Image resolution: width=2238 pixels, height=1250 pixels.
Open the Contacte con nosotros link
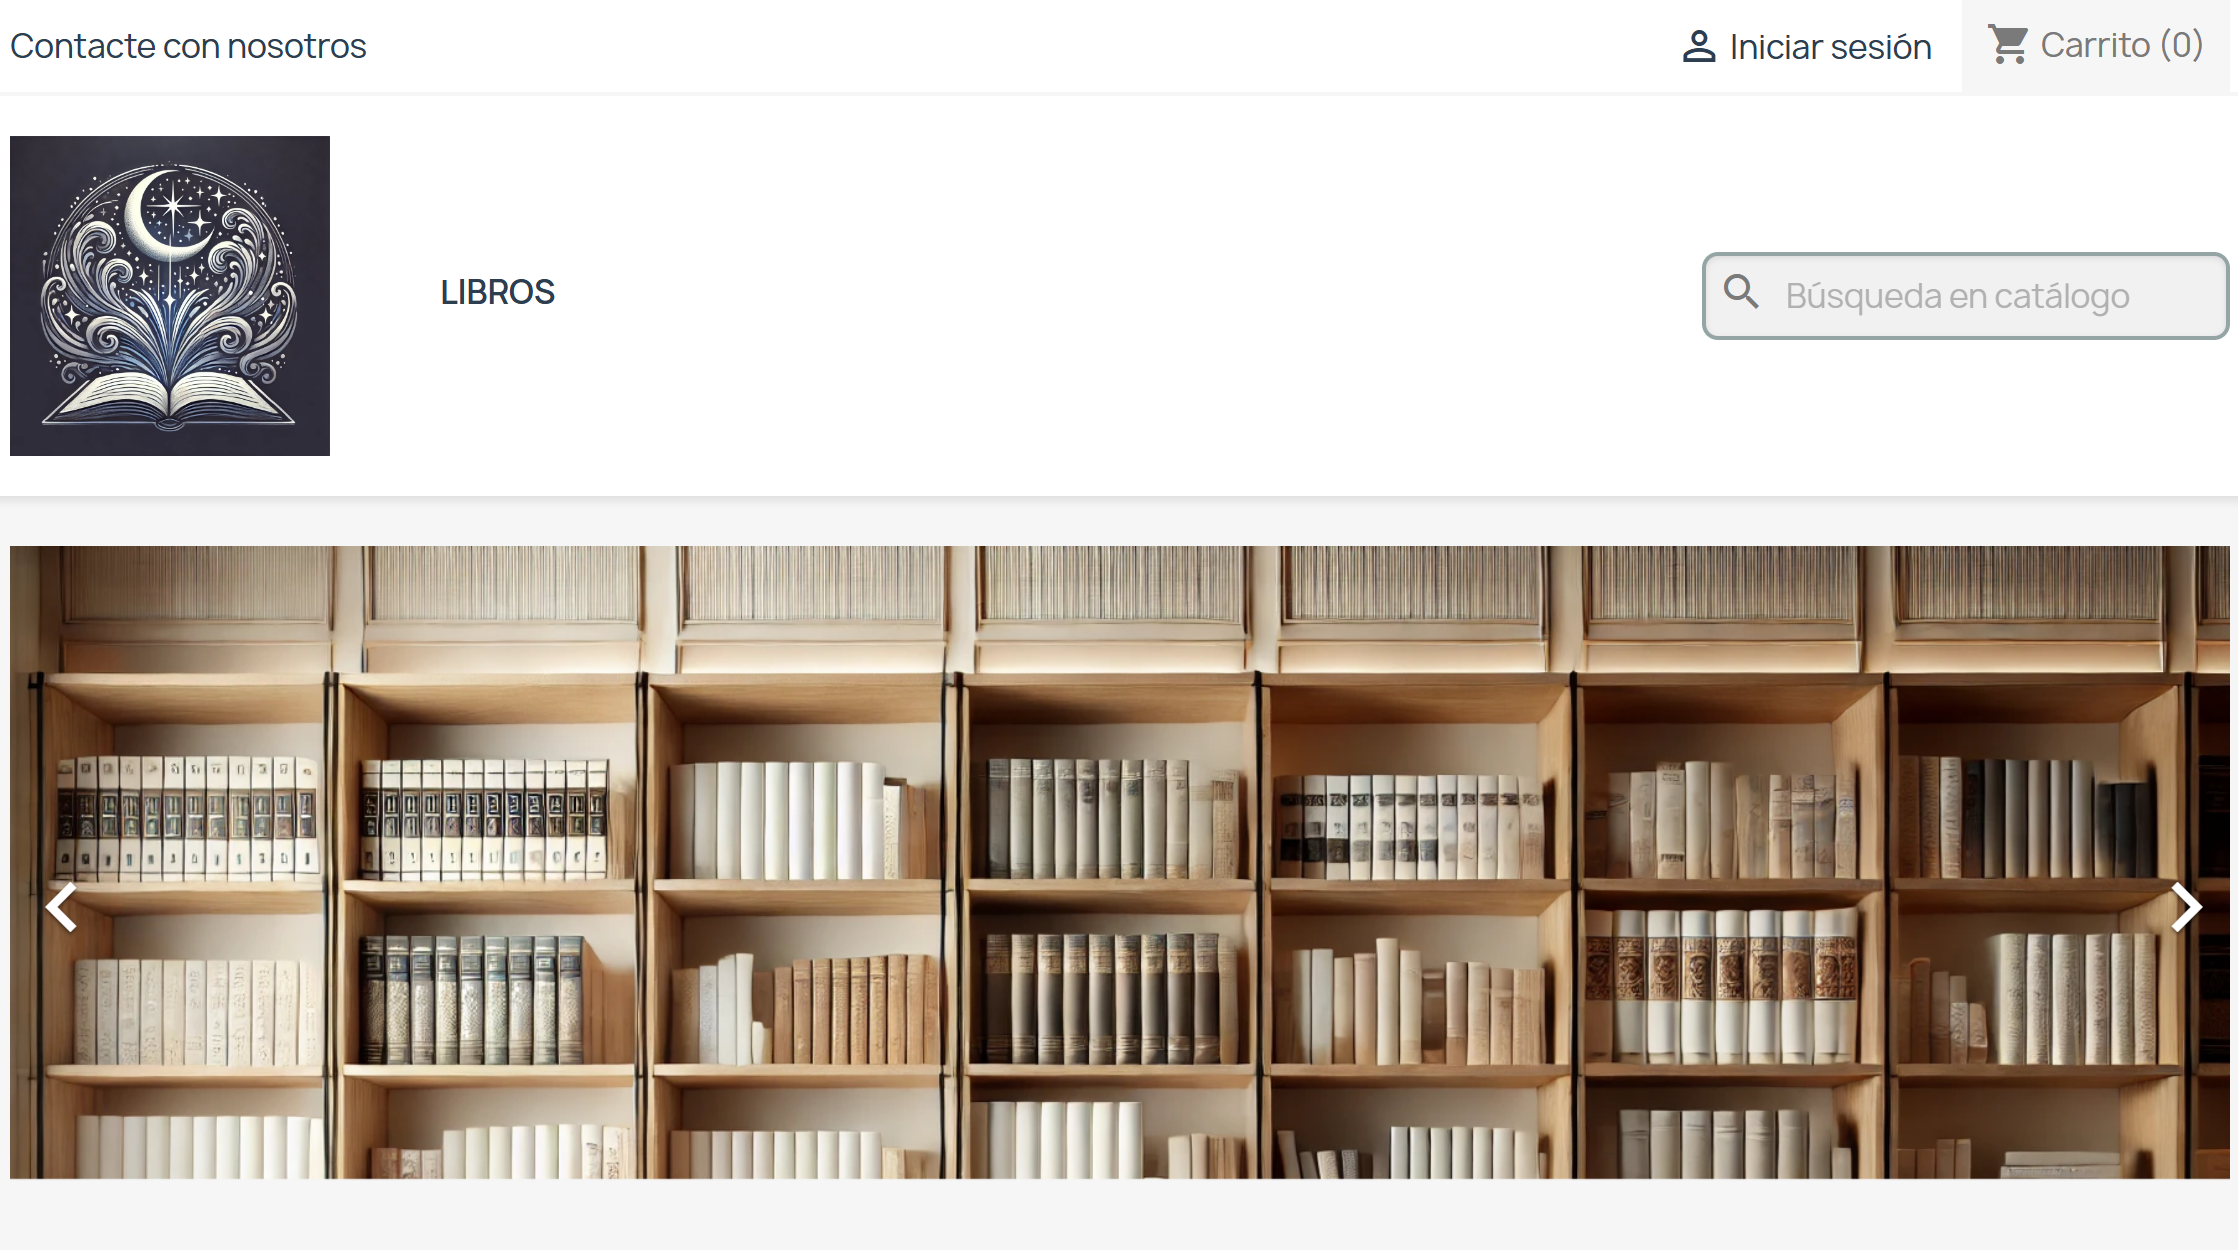point(188,46)
